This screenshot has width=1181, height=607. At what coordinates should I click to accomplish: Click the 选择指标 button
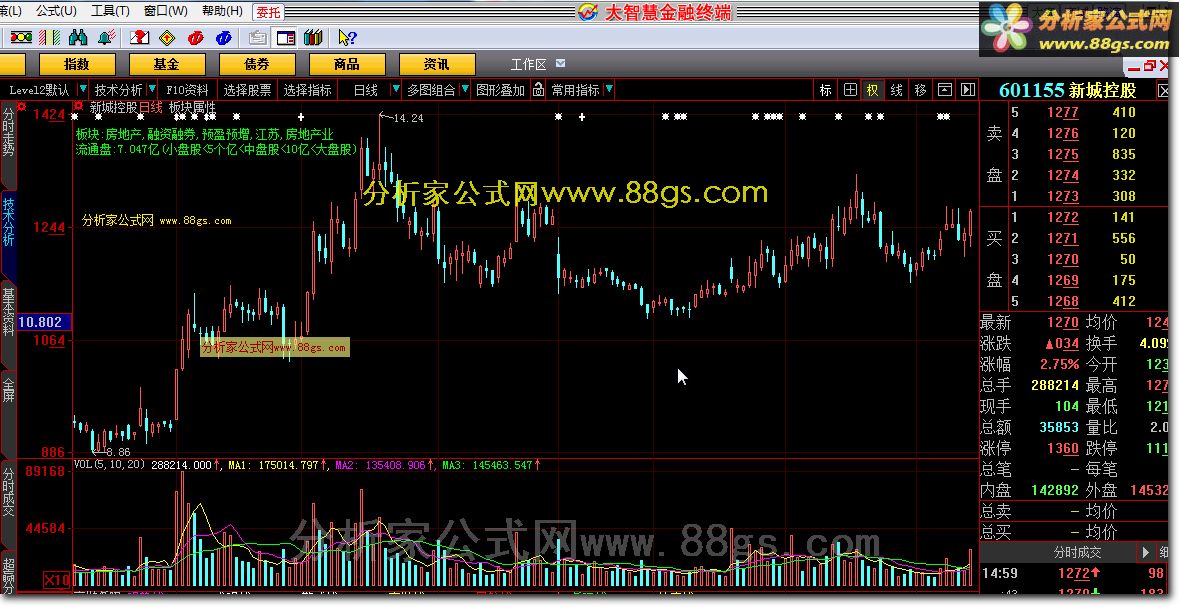[x=307, y=90]
